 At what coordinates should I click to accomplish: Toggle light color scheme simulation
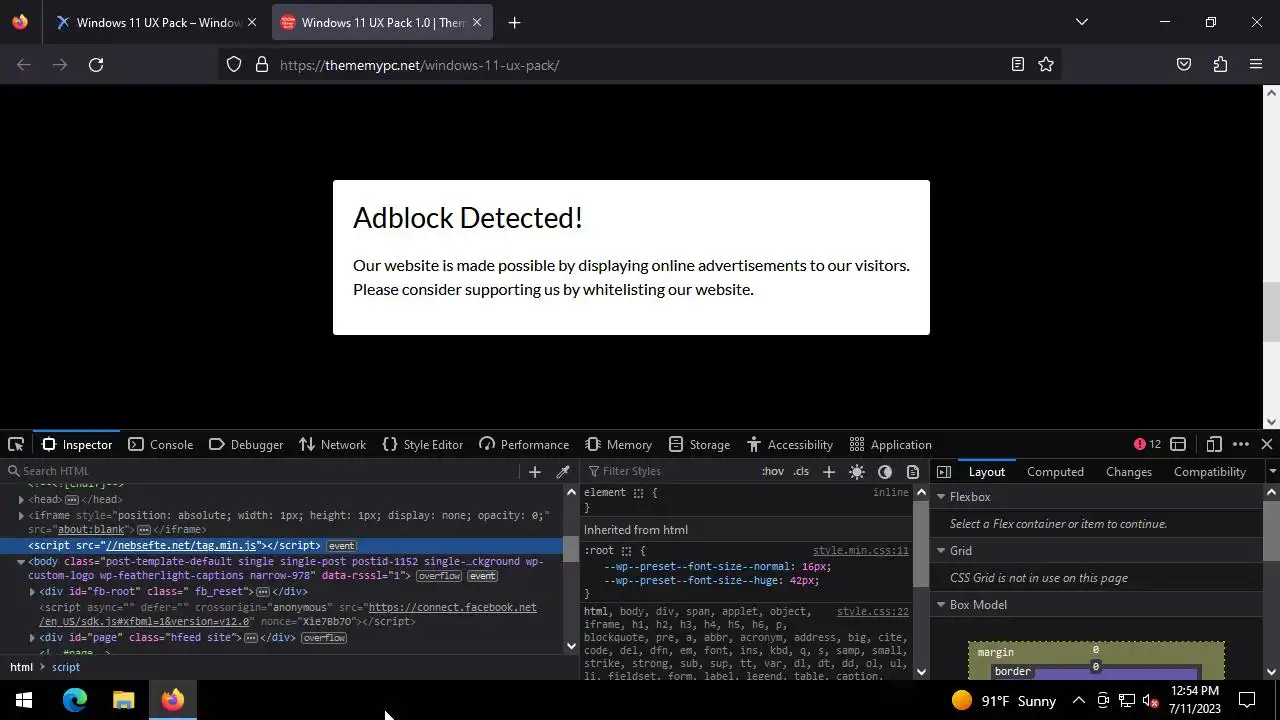(857, 471)
